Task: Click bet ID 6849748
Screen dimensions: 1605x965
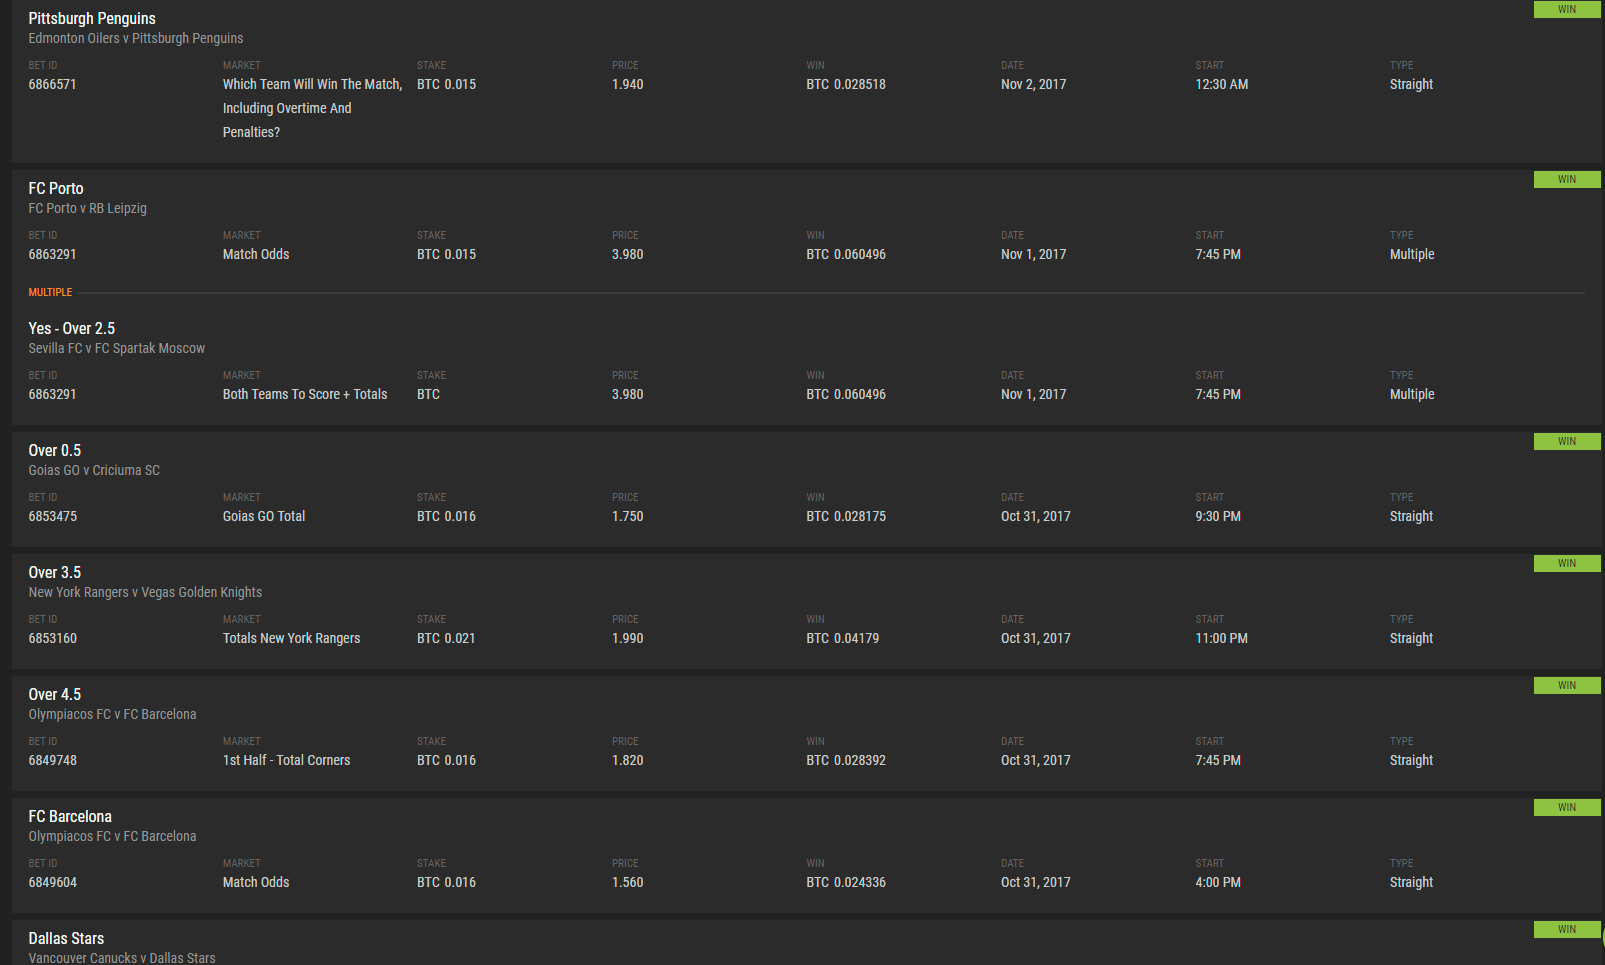Action: pos(52,760)
